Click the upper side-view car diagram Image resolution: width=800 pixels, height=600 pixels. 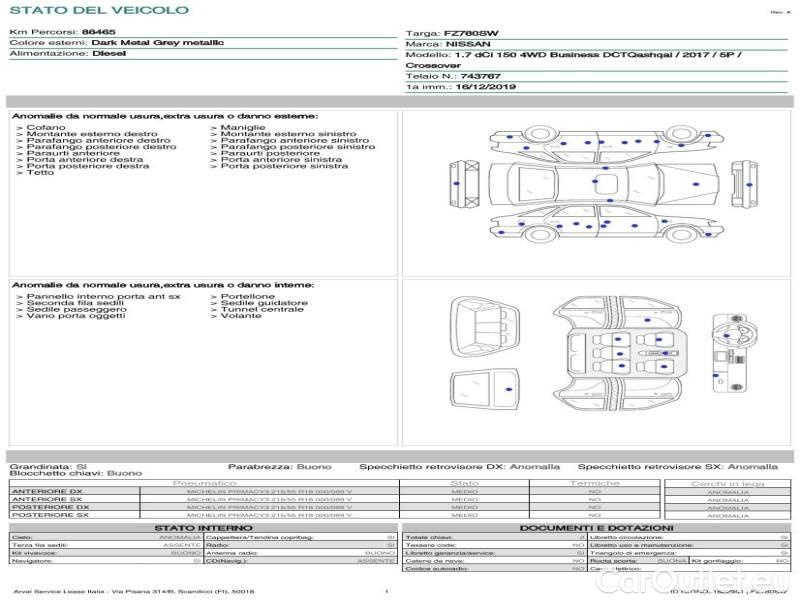click(x=607, y=142)
